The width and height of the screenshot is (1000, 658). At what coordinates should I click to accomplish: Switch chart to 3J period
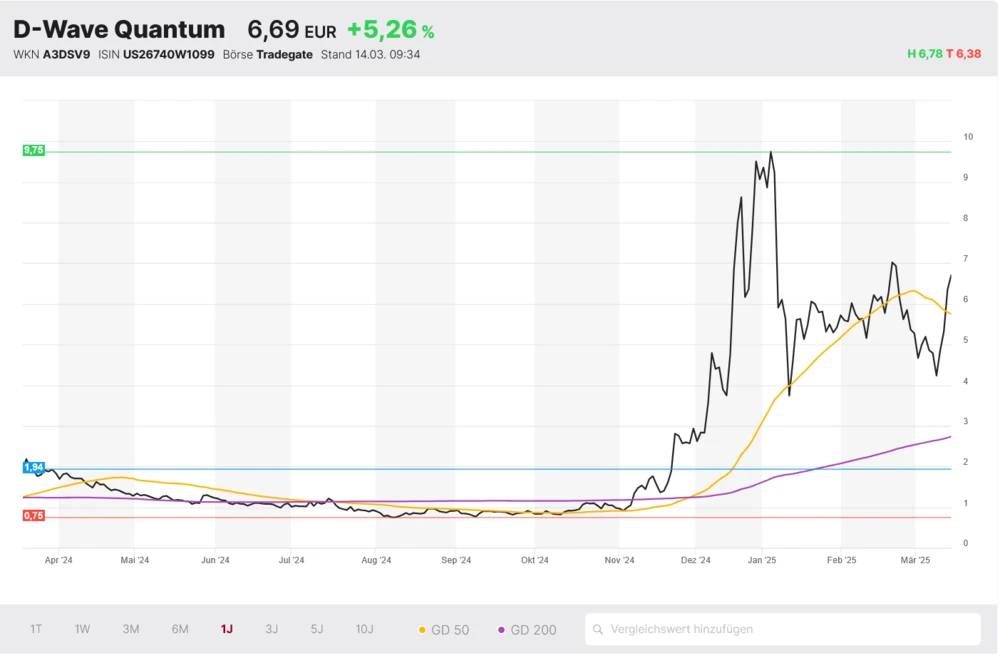tap(272, 629)
